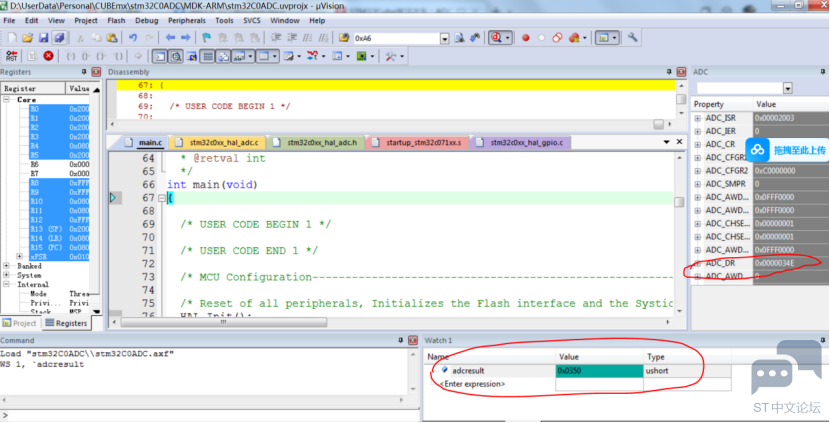This screenshot has width=830, height=423.
Task: Toggle the Command Window button
Action: pos(160,56)
